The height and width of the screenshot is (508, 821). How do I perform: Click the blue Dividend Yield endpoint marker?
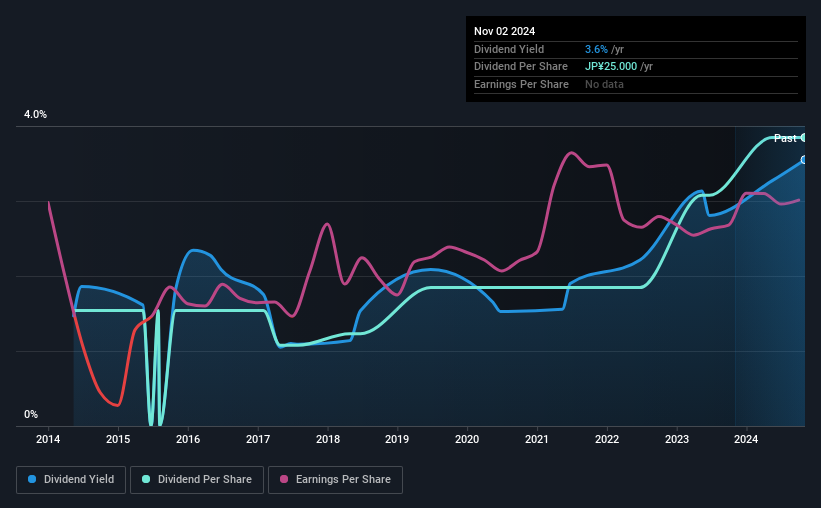click(803, 160)
